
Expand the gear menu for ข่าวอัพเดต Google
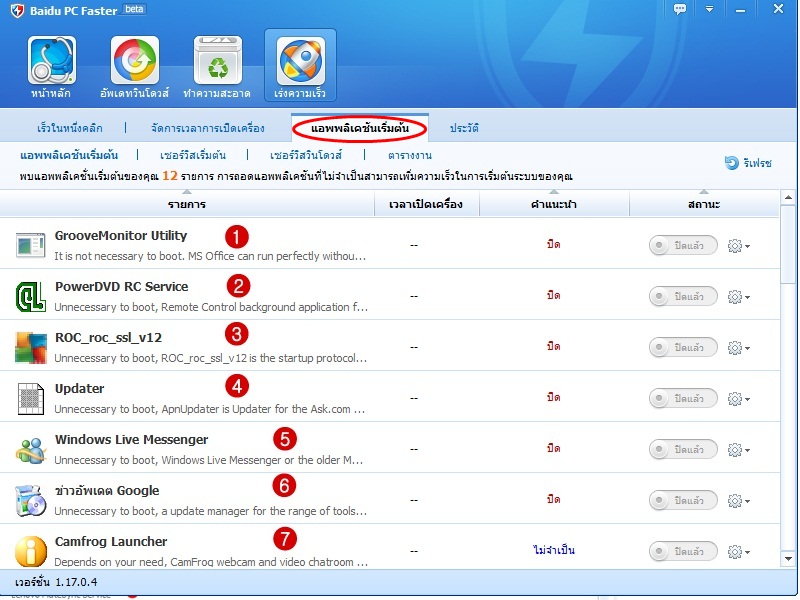click(735, 499)
